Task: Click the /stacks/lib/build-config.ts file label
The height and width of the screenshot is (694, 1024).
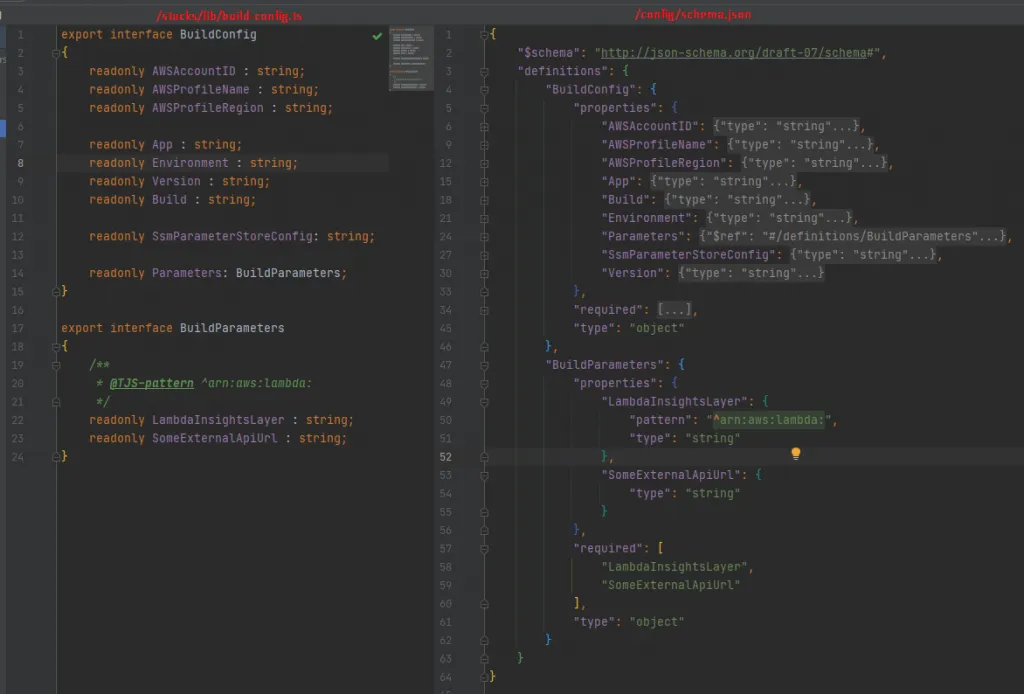Action: pos(230,14)
